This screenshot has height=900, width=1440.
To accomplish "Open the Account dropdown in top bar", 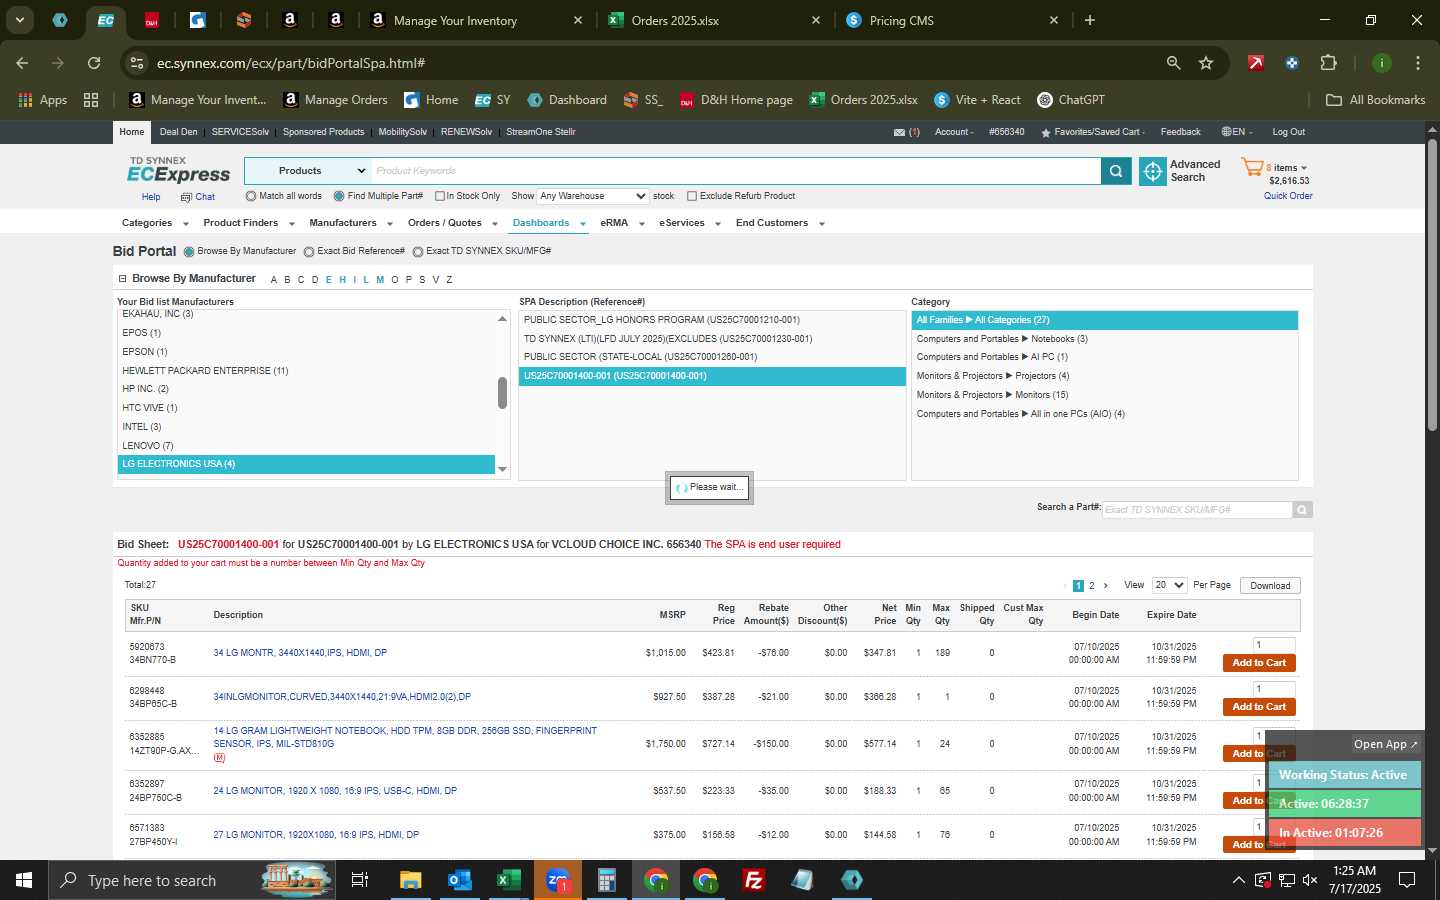I will click(954, 132).
